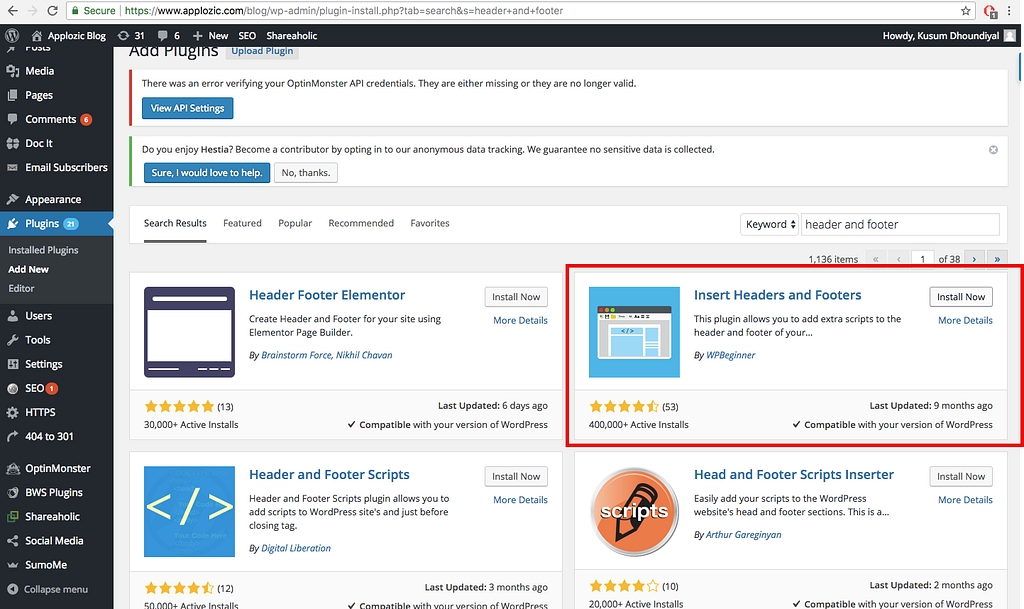1024x609 pixels.
Task: Dismiss the Hestia notice with X icon
Action: click(x=993, y=150)
